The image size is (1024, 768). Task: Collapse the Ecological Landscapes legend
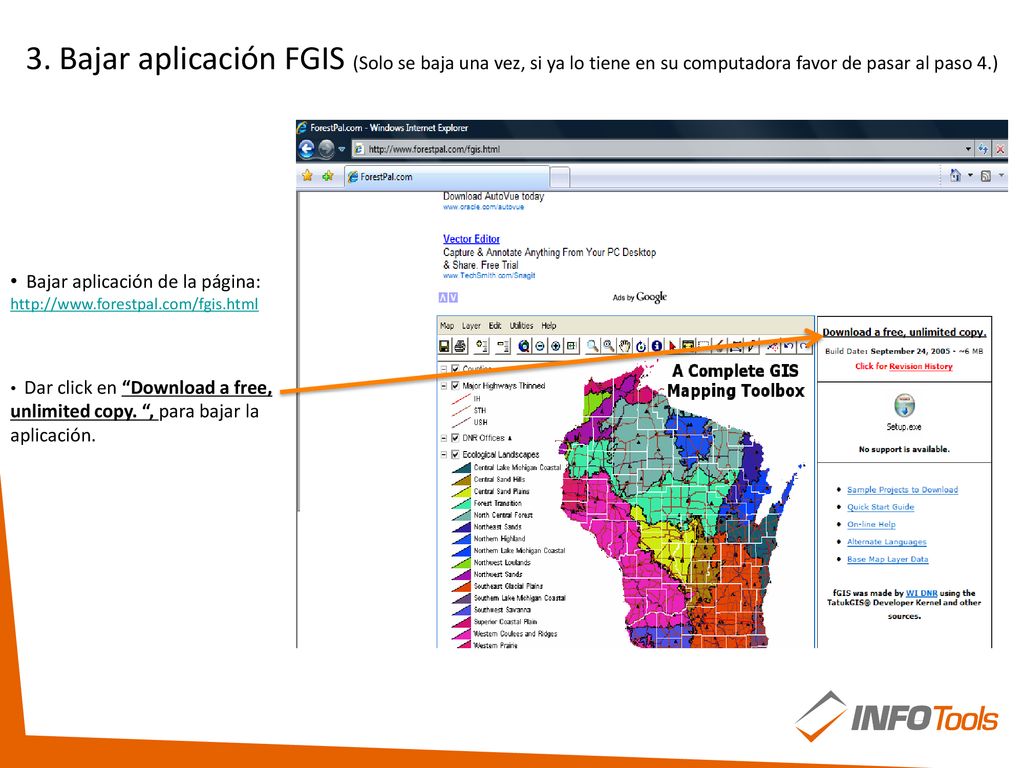pyautogui.click(x=443, y=455)
